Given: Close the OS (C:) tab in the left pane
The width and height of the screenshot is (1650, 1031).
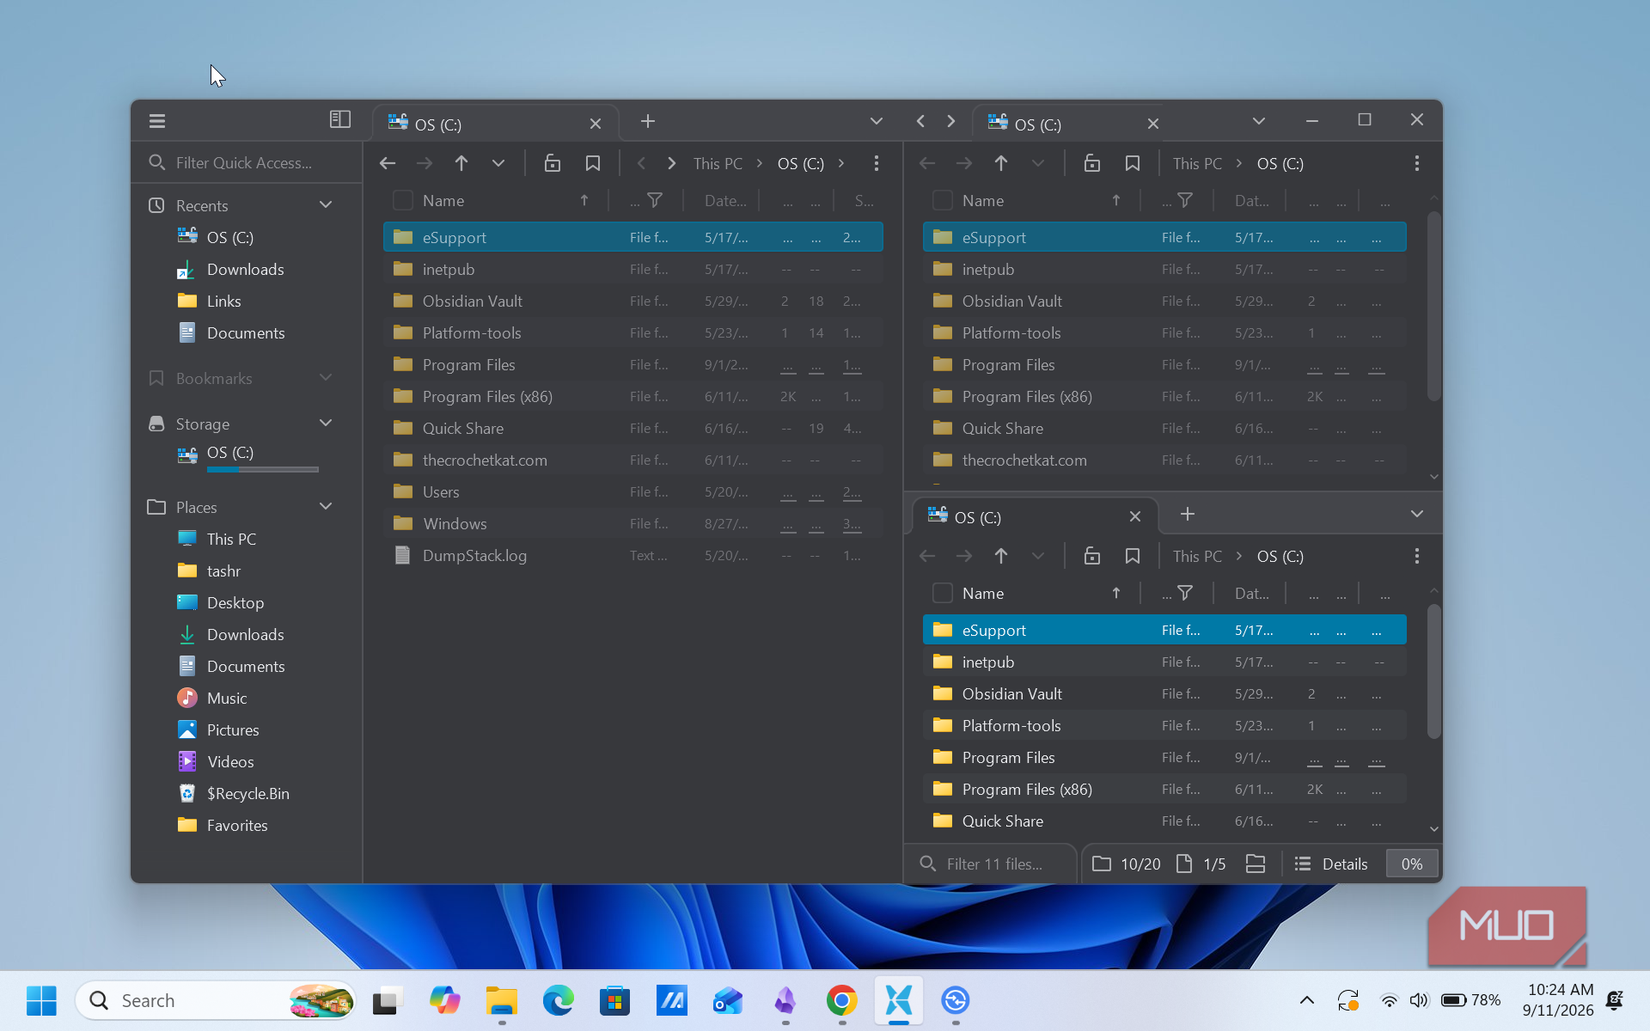Looking at the screenshot, I should (595, 124).
